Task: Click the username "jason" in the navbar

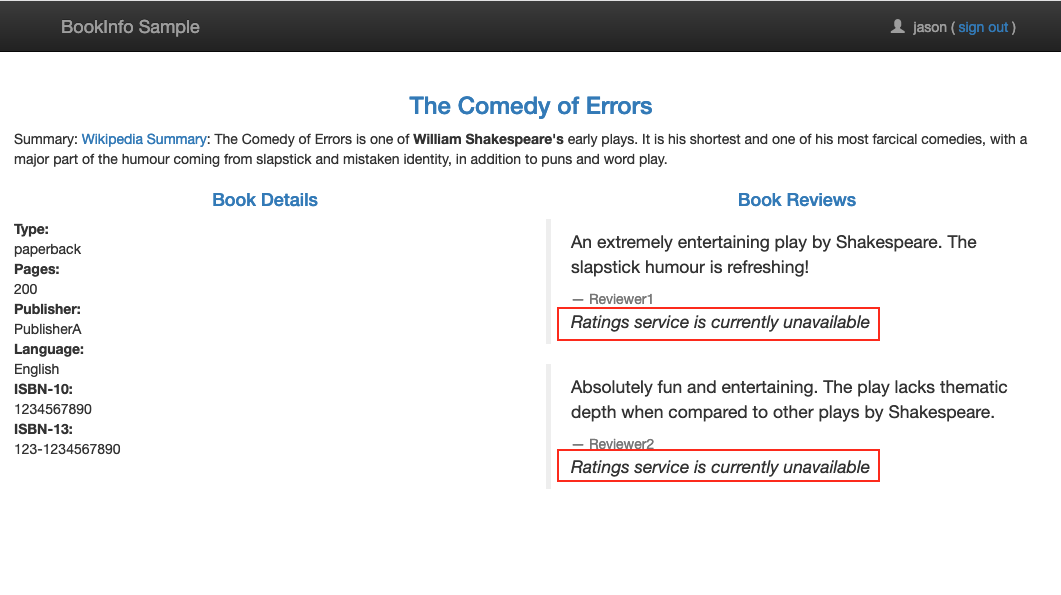Action: click(930, 27)
